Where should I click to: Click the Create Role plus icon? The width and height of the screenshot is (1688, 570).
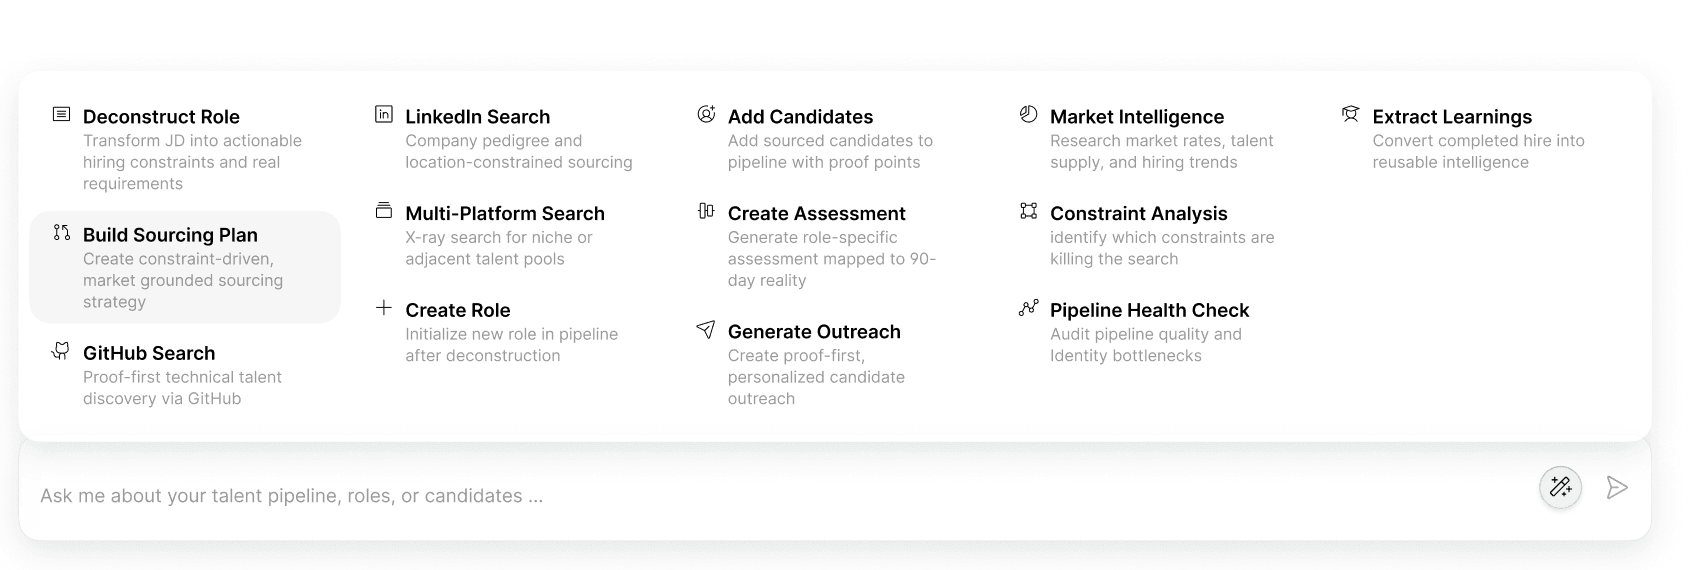384,308
